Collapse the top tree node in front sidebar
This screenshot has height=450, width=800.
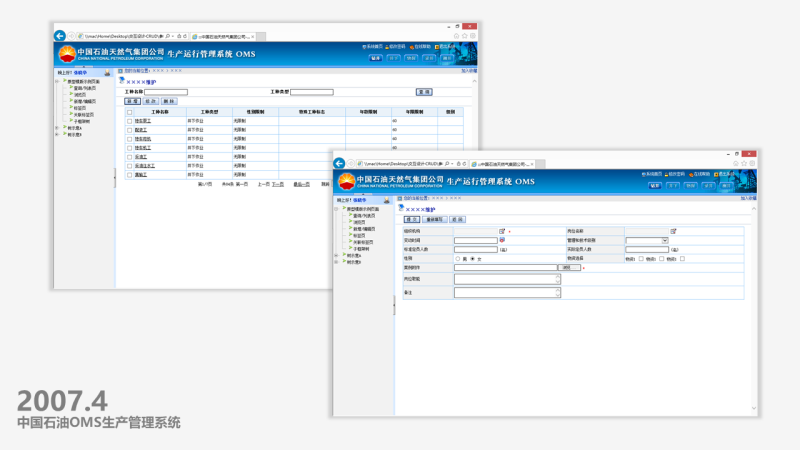tap(337, 209)
